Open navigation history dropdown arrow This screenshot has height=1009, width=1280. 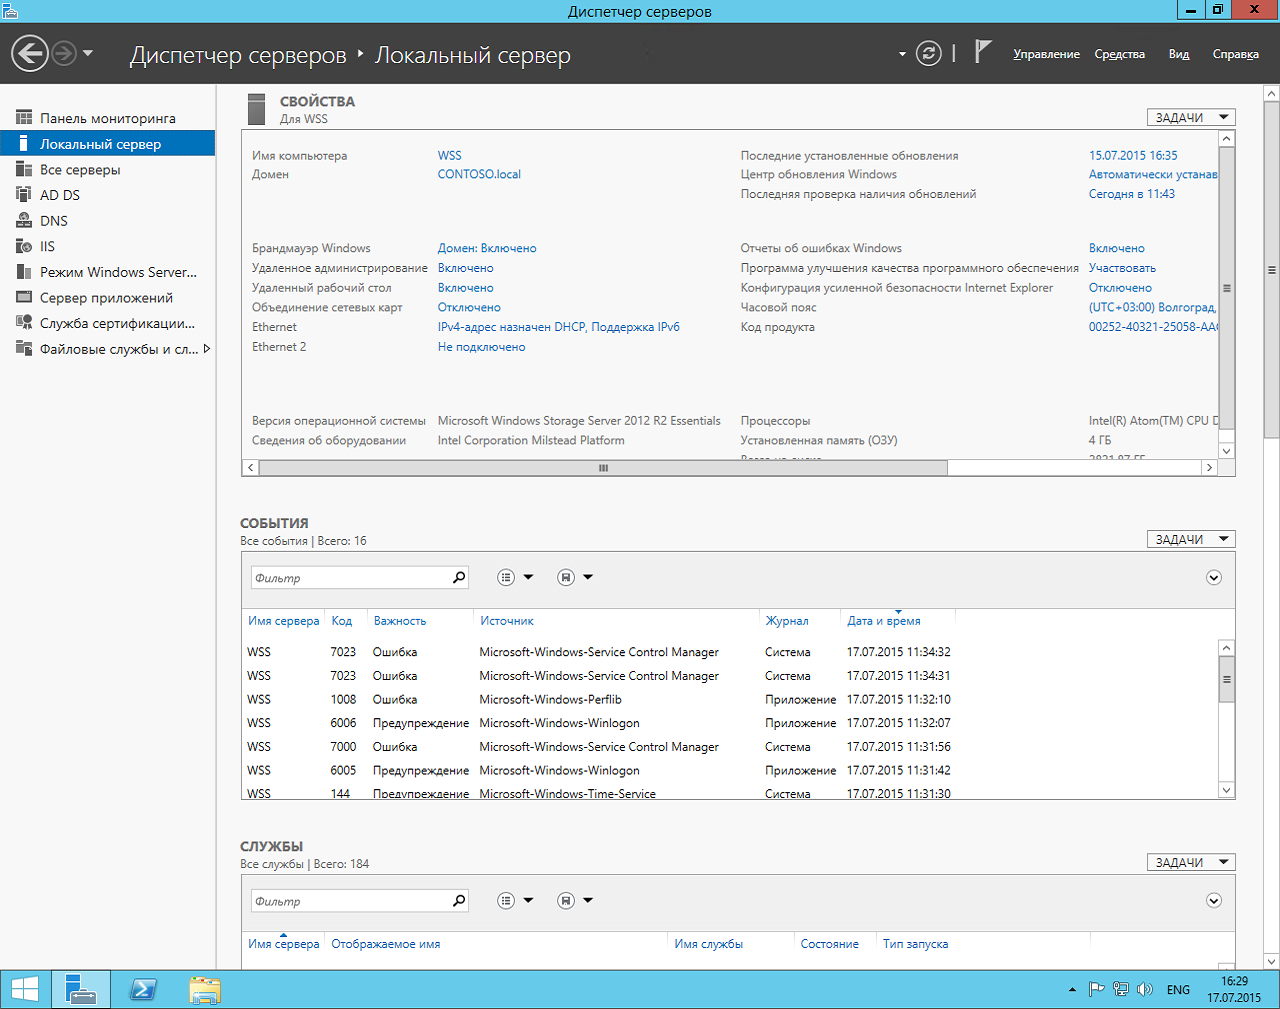pyautogui.click(x=88, y=53)
